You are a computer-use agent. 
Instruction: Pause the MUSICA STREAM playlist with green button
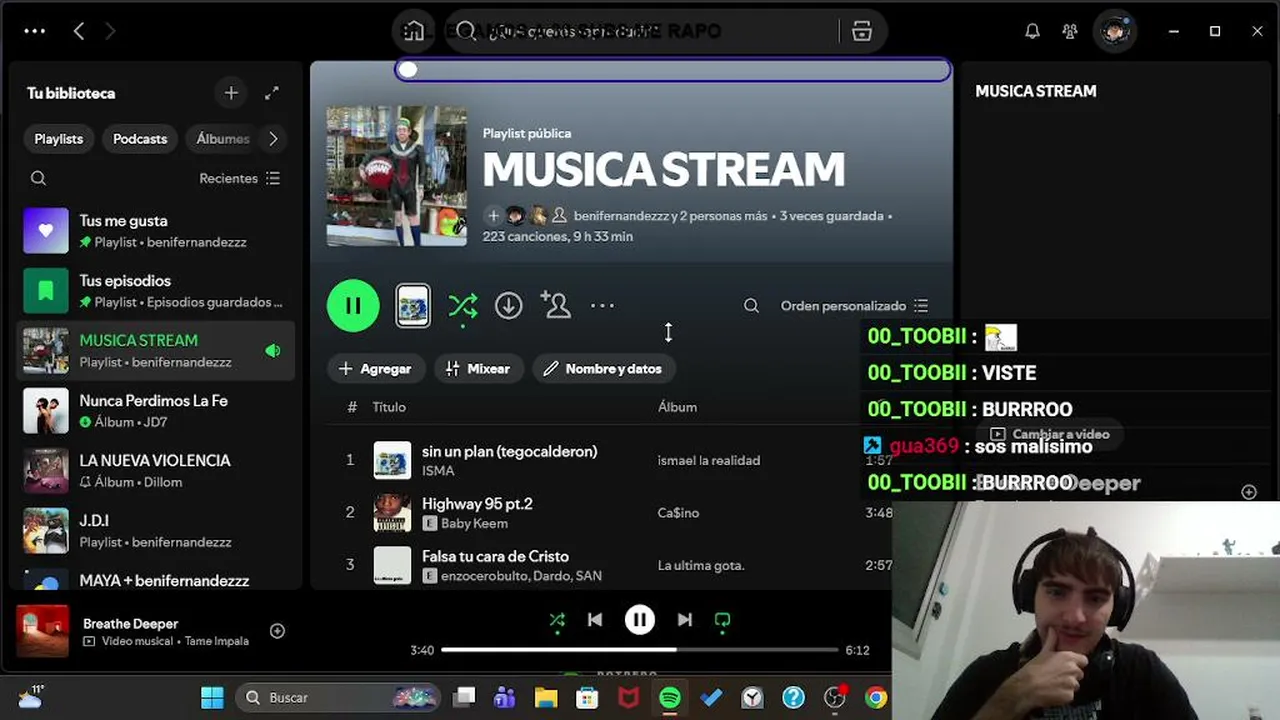353,305
